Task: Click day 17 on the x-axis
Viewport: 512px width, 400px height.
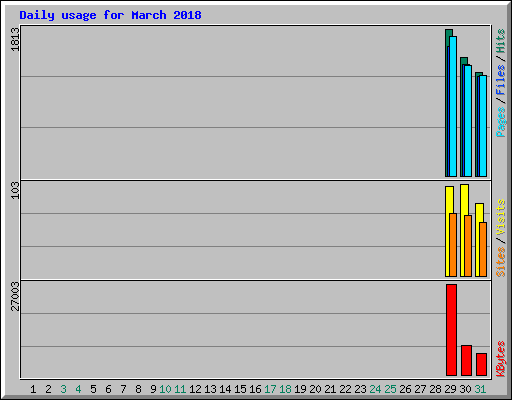Action: pyautogui.click(x=270, y=389)
